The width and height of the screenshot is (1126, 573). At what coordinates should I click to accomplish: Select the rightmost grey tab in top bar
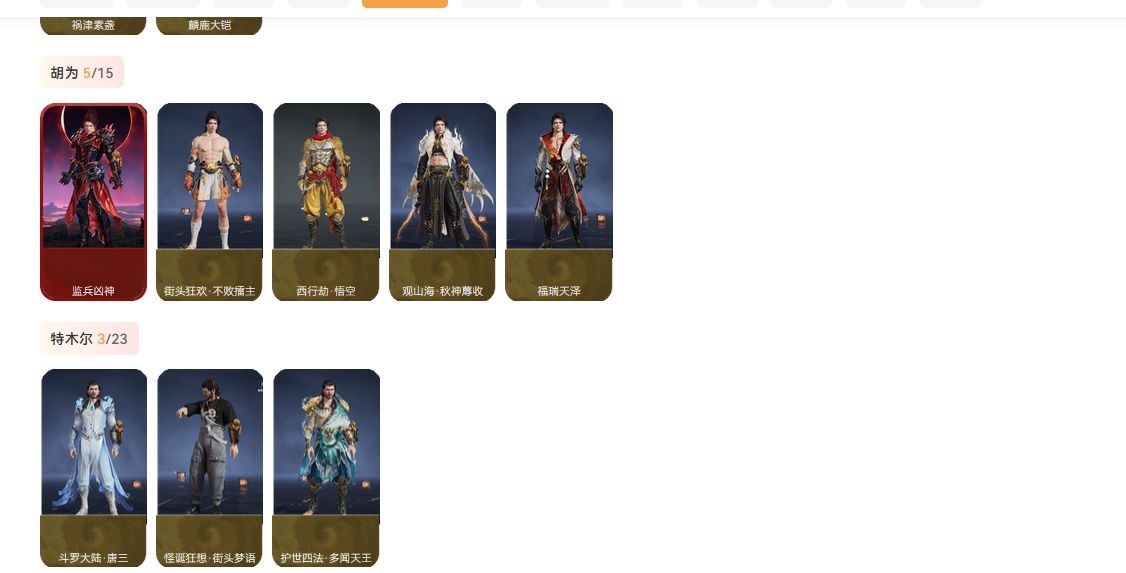[x=951, y=4]
